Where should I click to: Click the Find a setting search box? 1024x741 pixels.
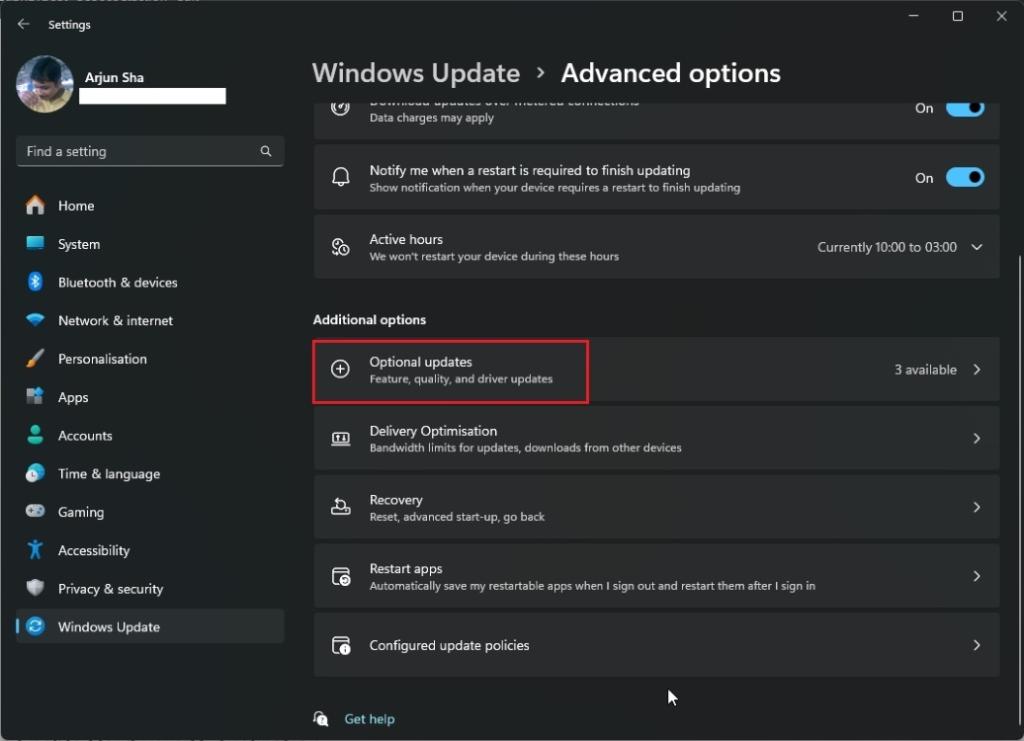(x=149, y=151)
